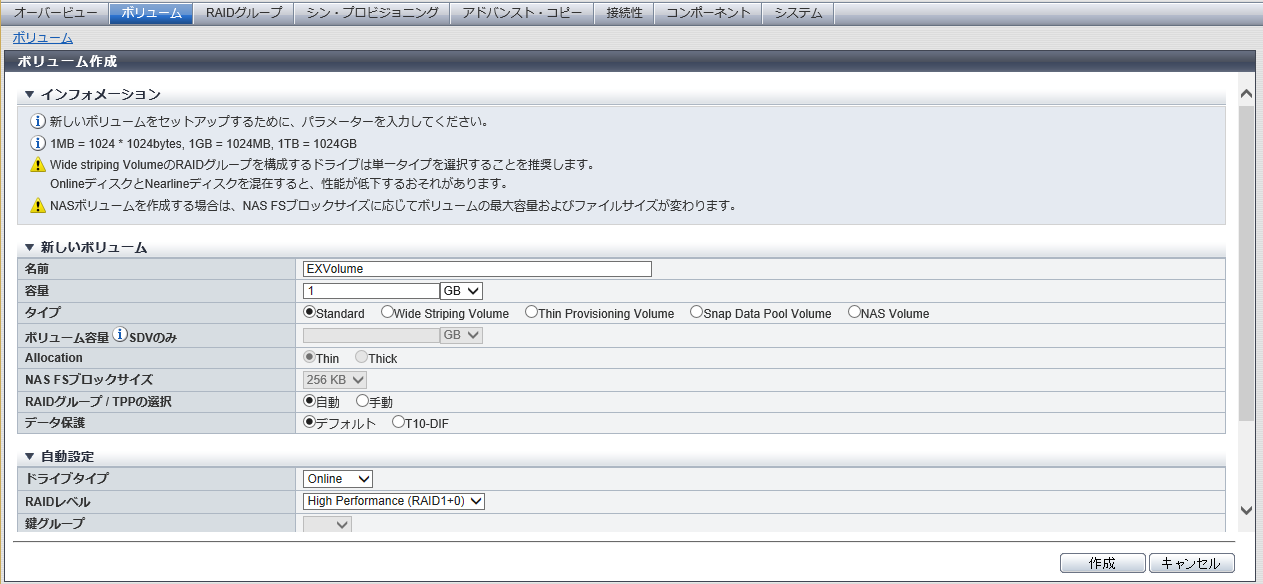This screenshot has height=584, width=1263.
Task: Click the info icon beside ボリューム容量 label
Action: pos(120,335)
